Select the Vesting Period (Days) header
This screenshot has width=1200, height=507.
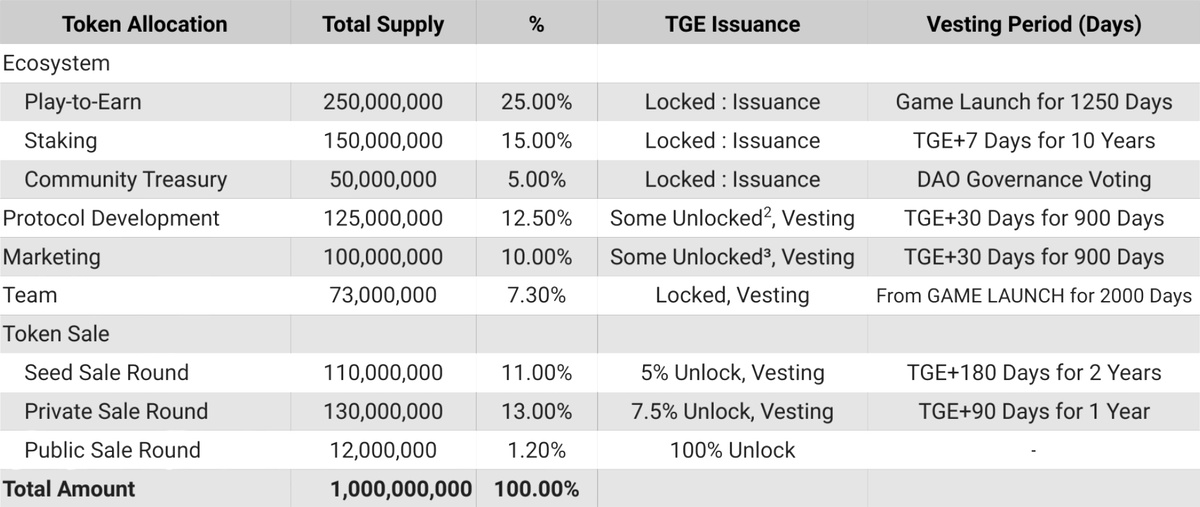point(1034,25)
